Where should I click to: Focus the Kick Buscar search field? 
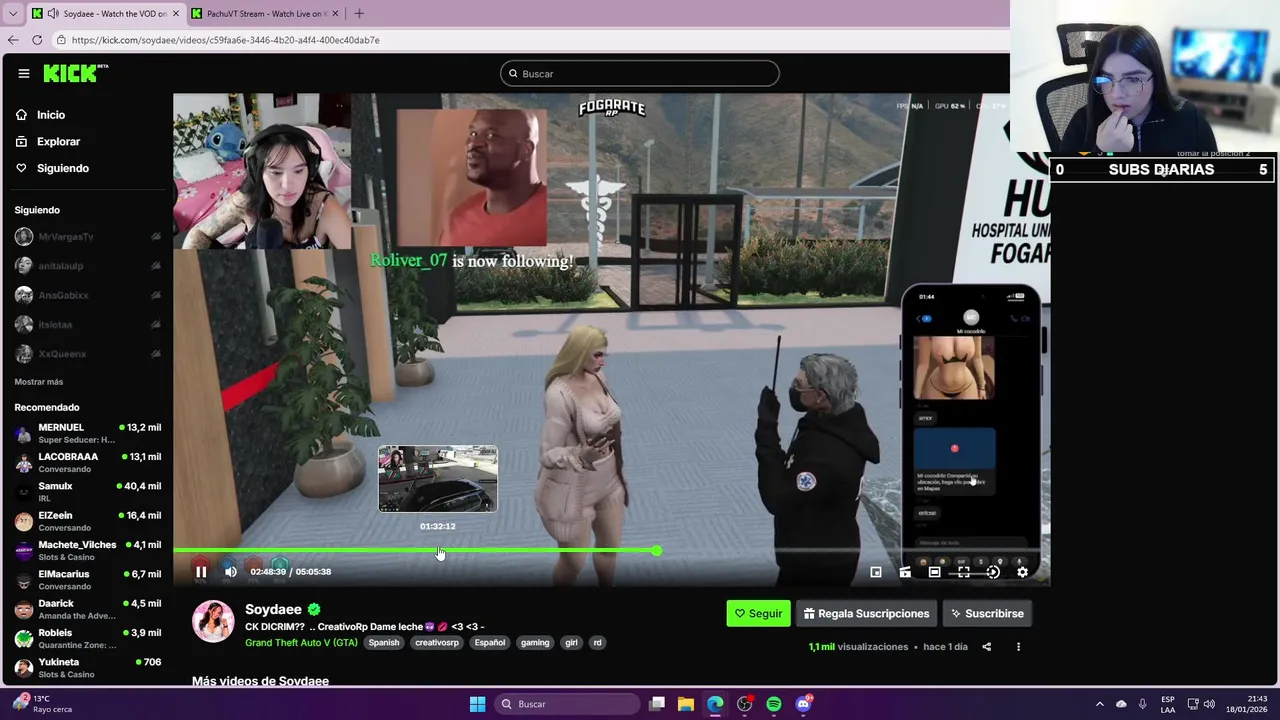640,74
